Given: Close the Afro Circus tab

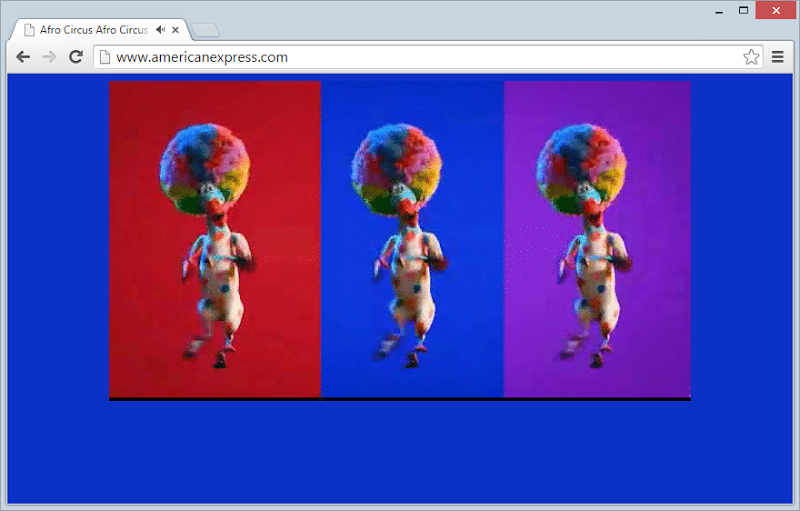Looking at the screenshot, I should pos(175,30).
